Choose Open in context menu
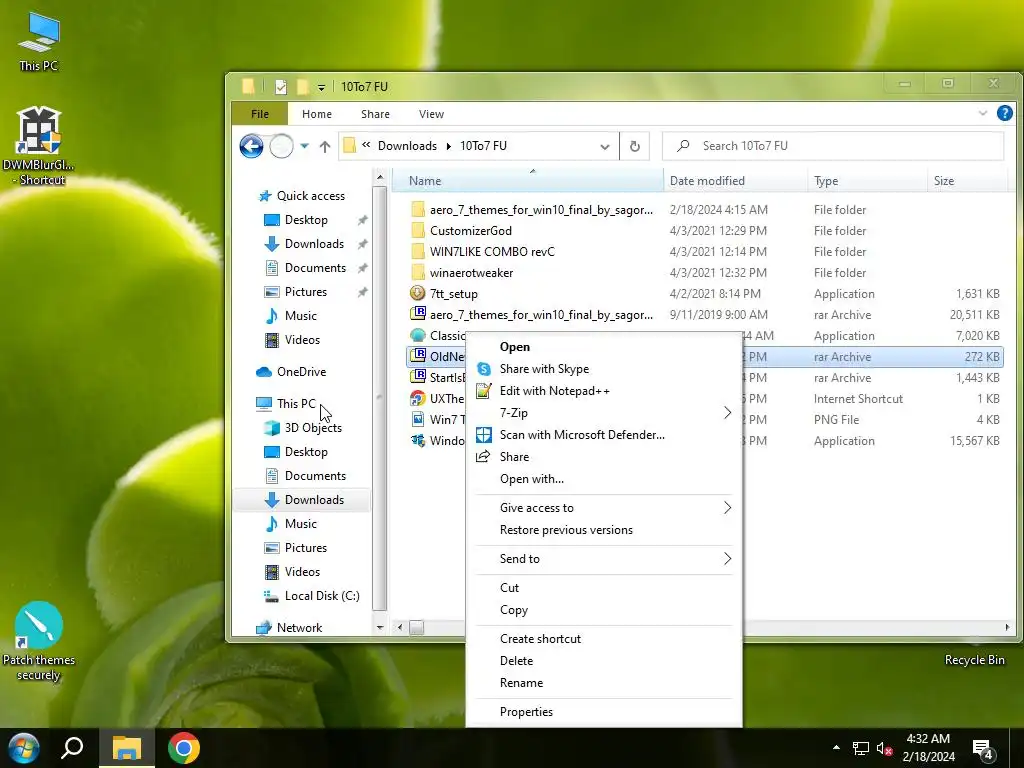1024x768 pixels. pos(604,347)
